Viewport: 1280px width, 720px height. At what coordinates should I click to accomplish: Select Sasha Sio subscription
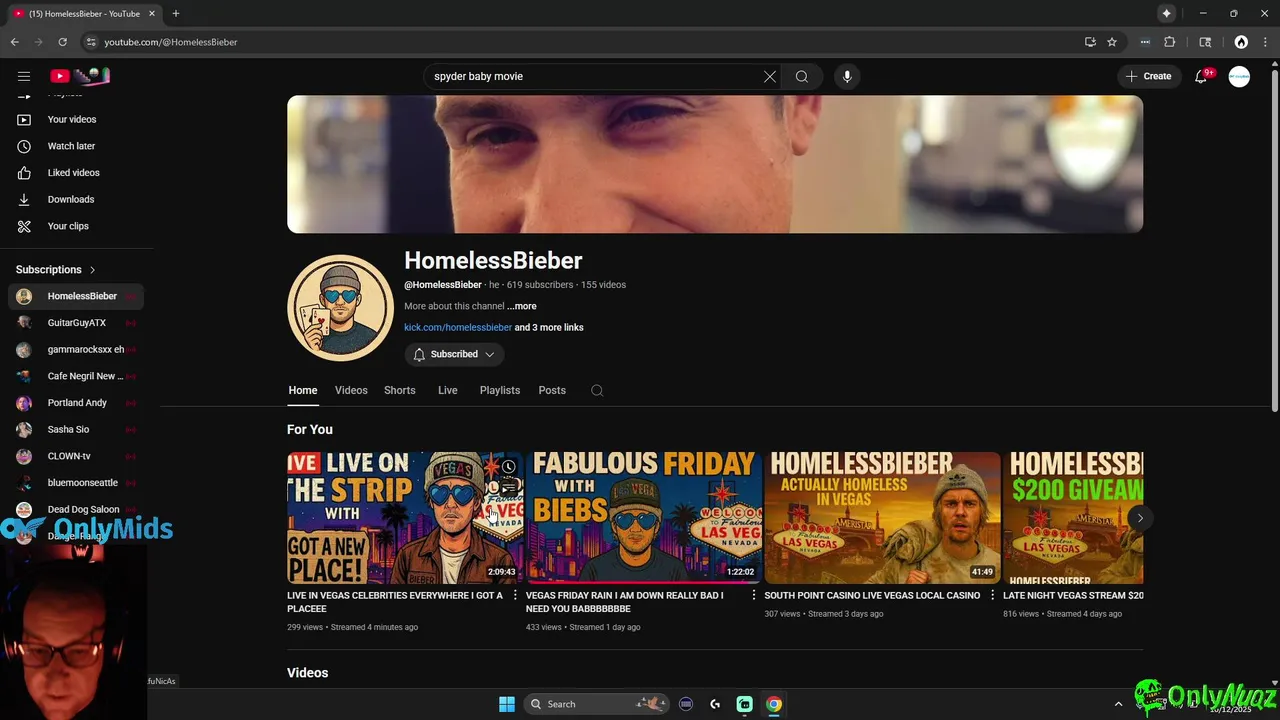click(x=76, y=430)
